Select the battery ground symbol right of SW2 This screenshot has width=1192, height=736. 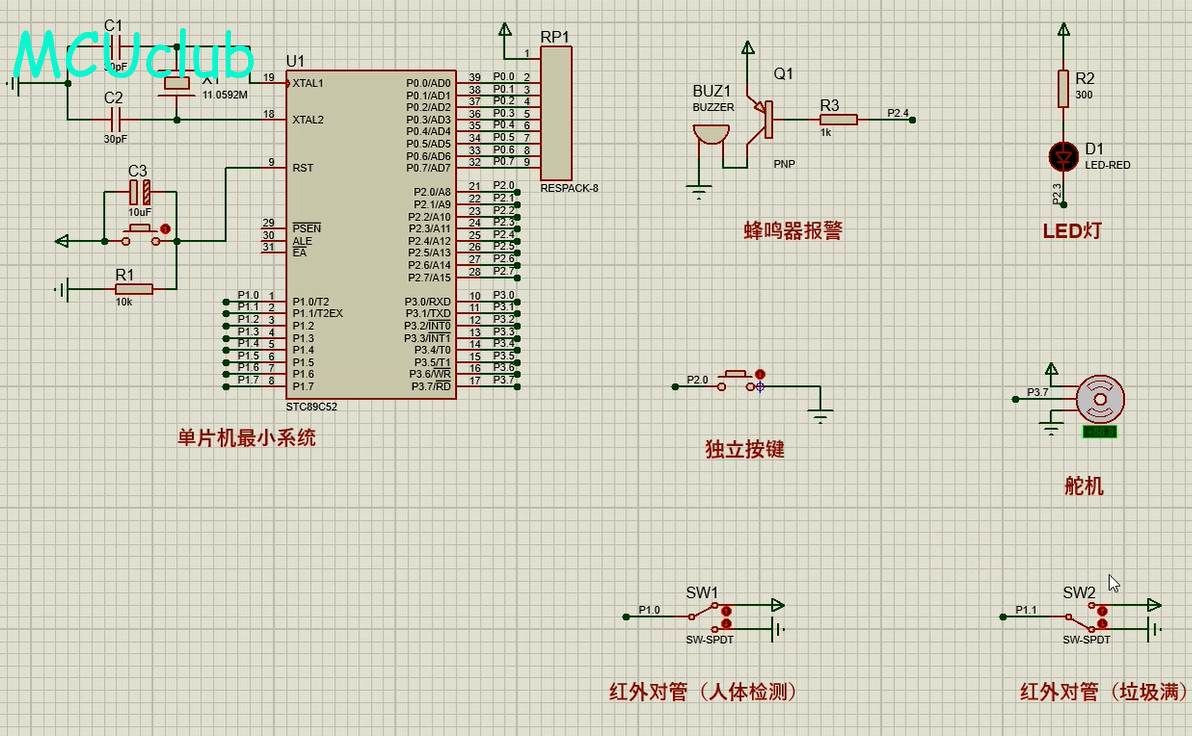(1156, 629)
